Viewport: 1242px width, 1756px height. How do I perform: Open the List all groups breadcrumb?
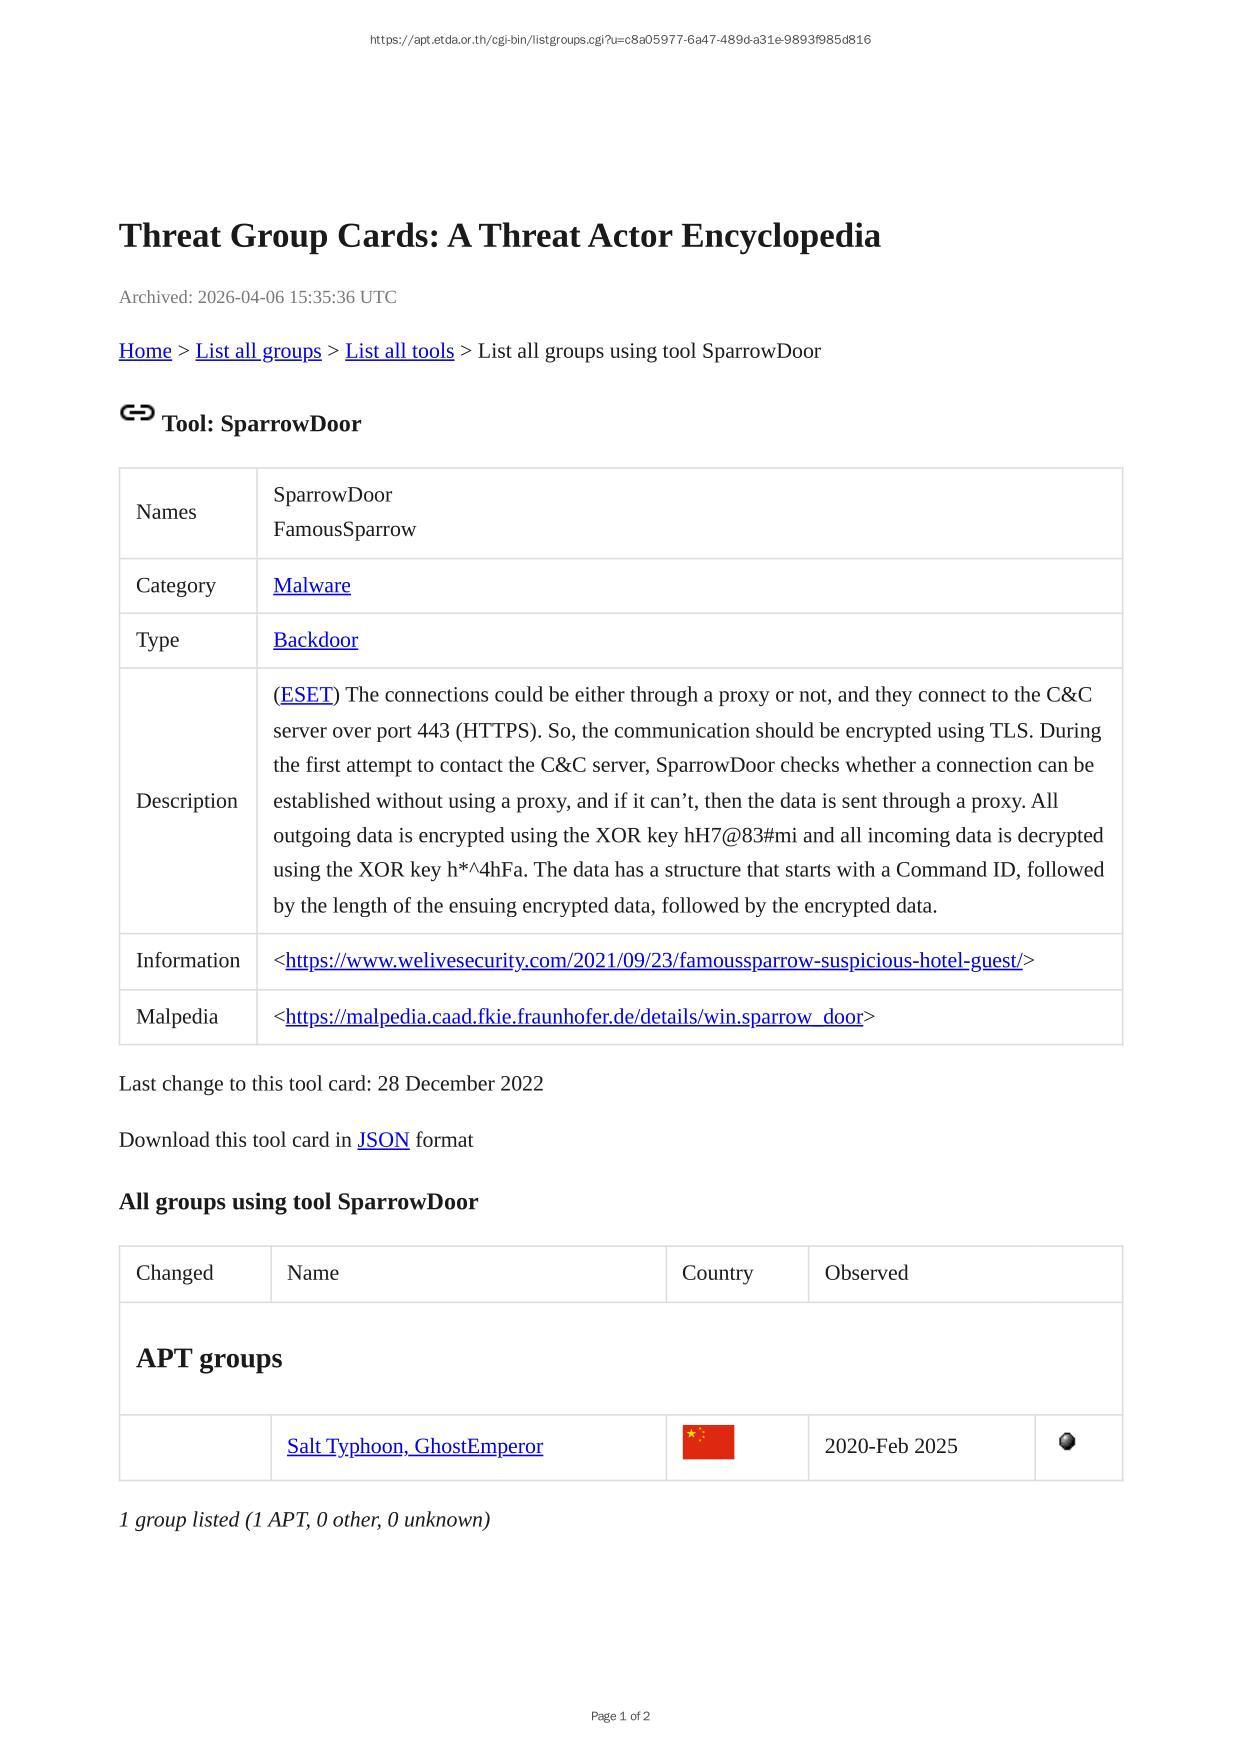(x=258, y=351)
